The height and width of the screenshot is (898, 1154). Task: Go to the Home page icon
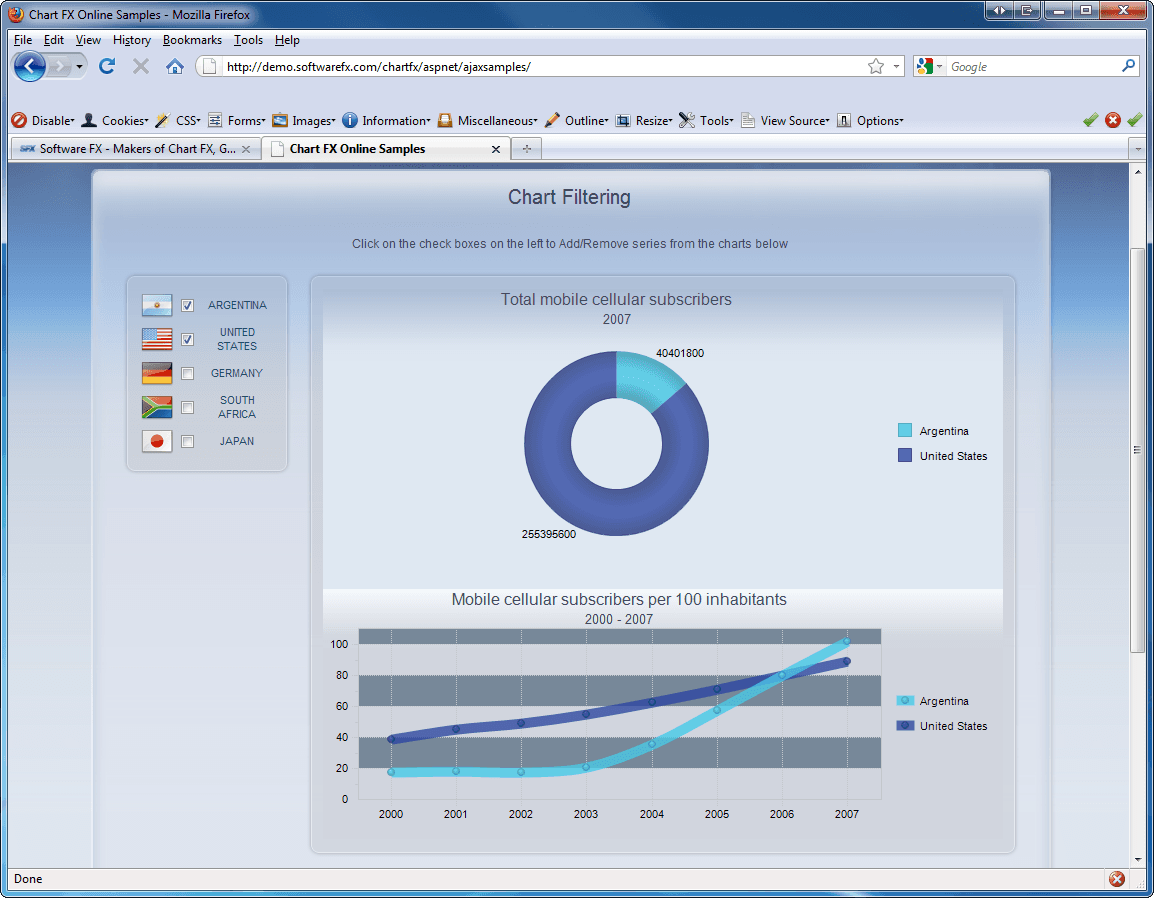(174, 66)
